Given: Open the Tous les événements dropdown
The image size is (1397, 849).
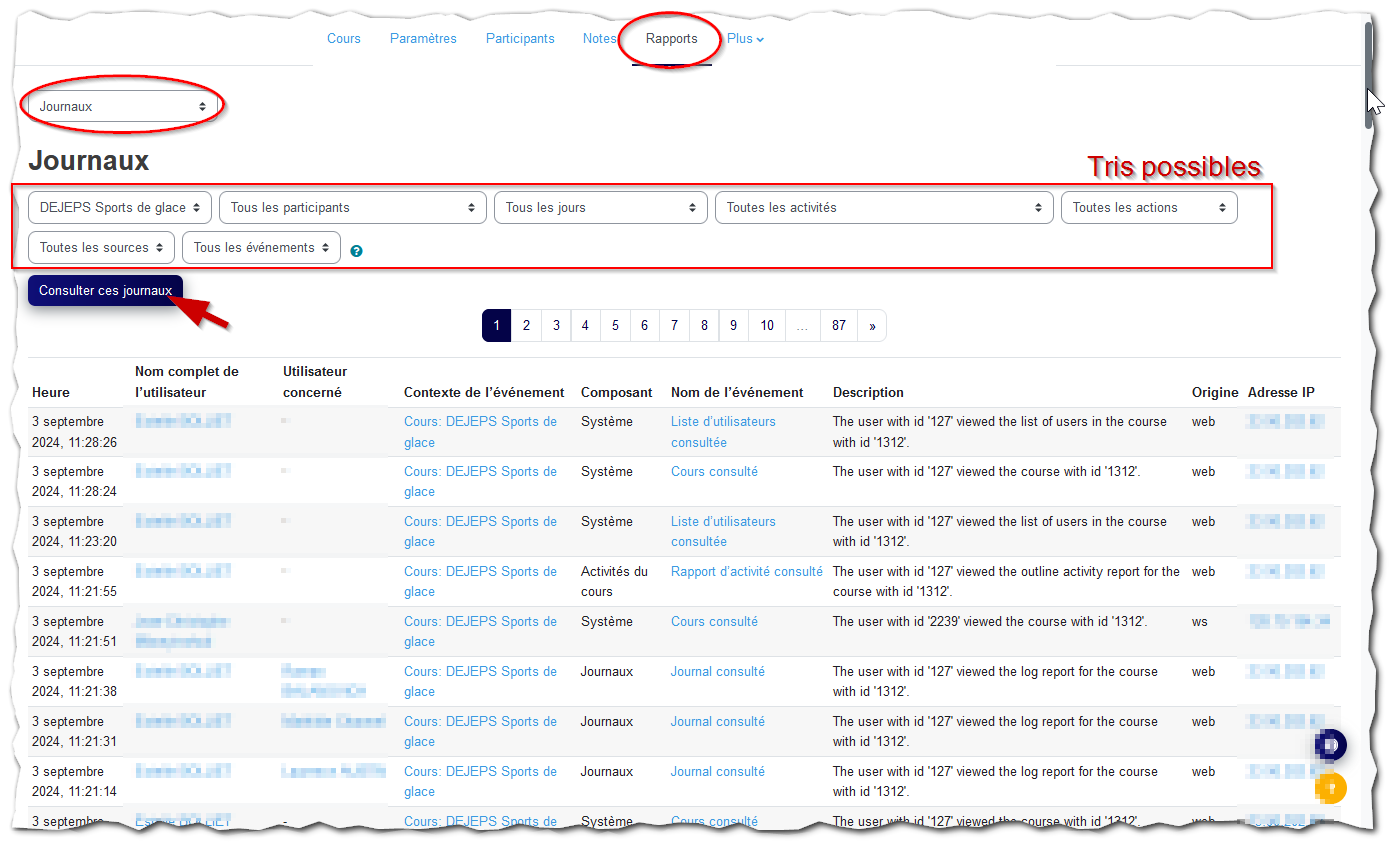Looking at the screenshot, I should tap(261, 248).
